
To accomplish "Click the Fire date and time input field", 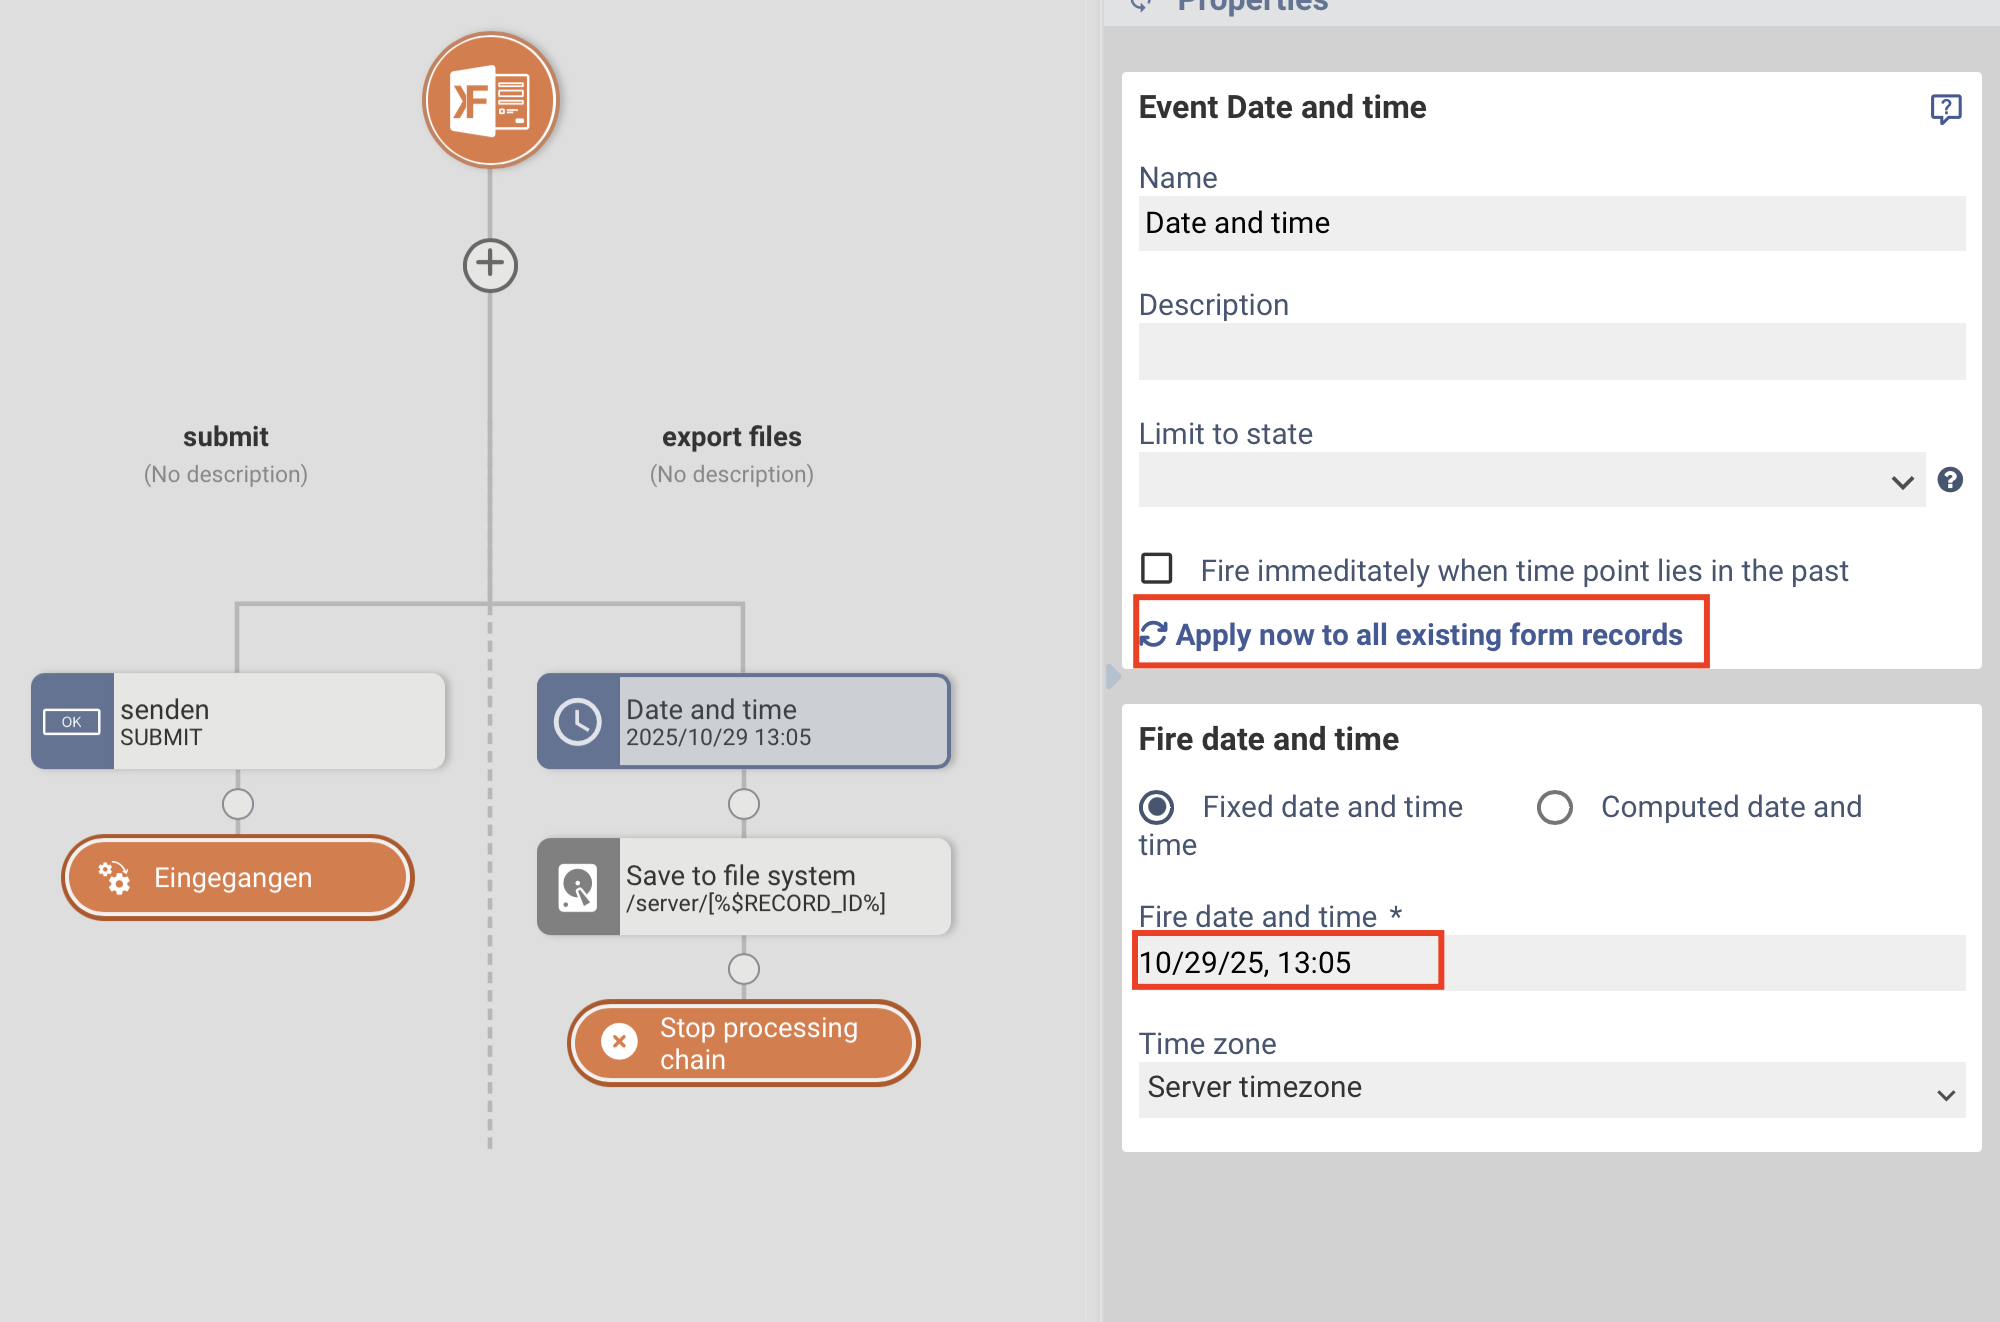I will [1551, 962].
